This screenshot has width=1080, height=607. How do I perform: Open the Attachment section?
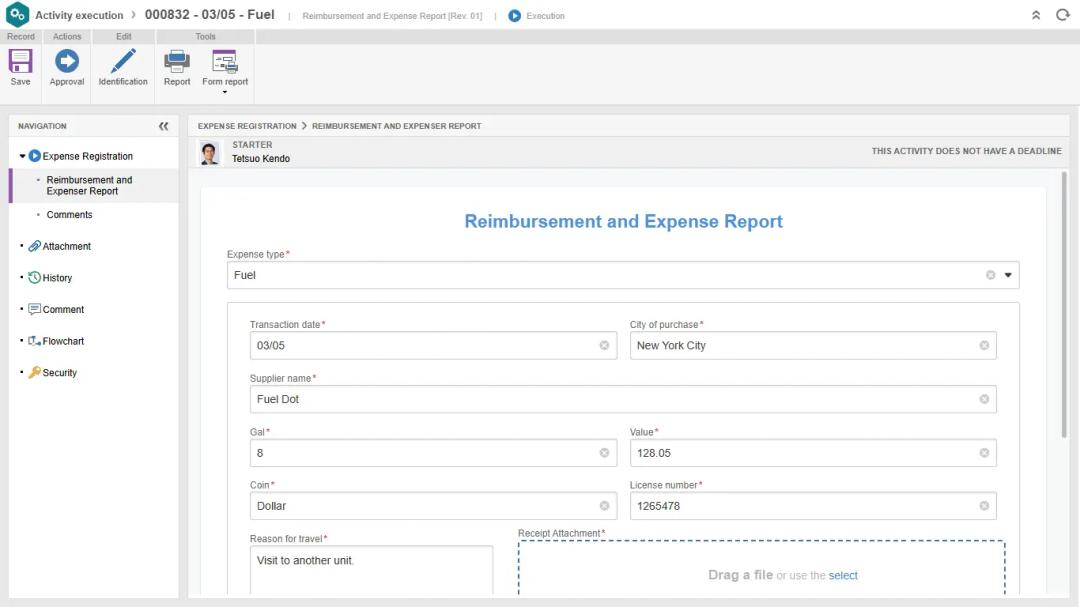click(66, 246)
